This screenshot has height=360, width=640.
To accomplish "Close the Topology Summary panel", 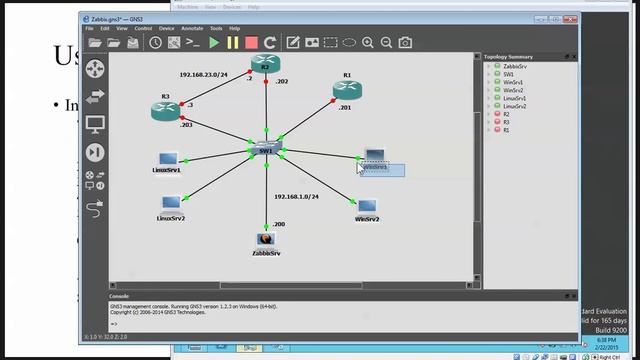I will click(574, 57).
